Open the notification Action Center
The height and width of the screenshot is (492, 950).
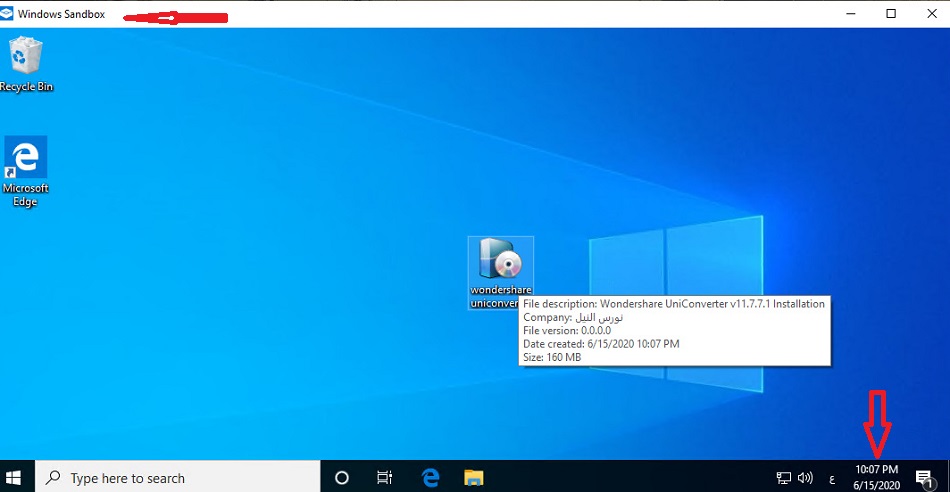(924, 478)
